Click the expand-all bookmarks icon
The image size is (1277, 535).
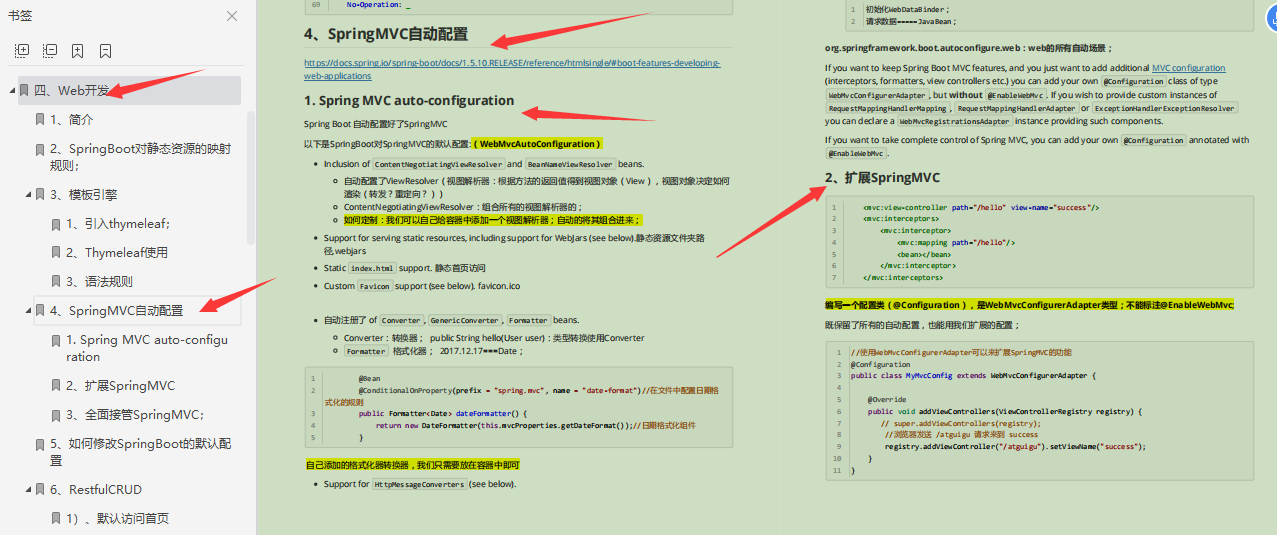(22, 50)
